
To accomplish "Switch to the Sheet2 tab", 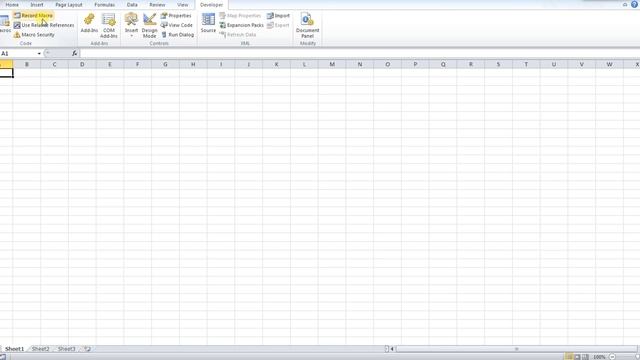I will tap(40, 349).
